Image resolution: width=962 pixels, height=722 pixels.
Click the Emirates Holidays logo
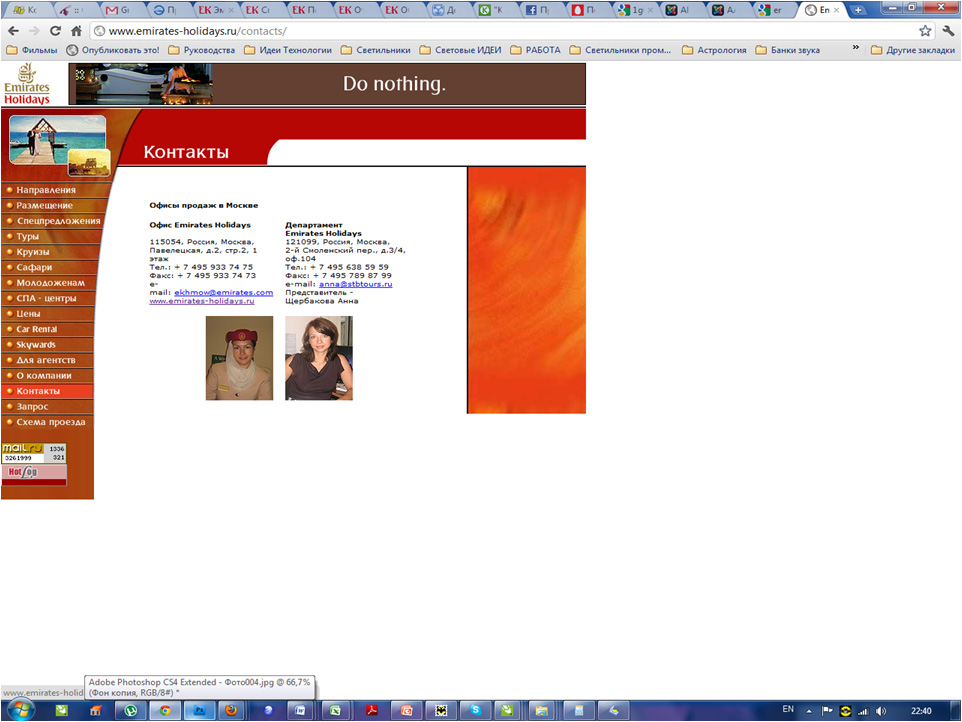tap(27, 84)
